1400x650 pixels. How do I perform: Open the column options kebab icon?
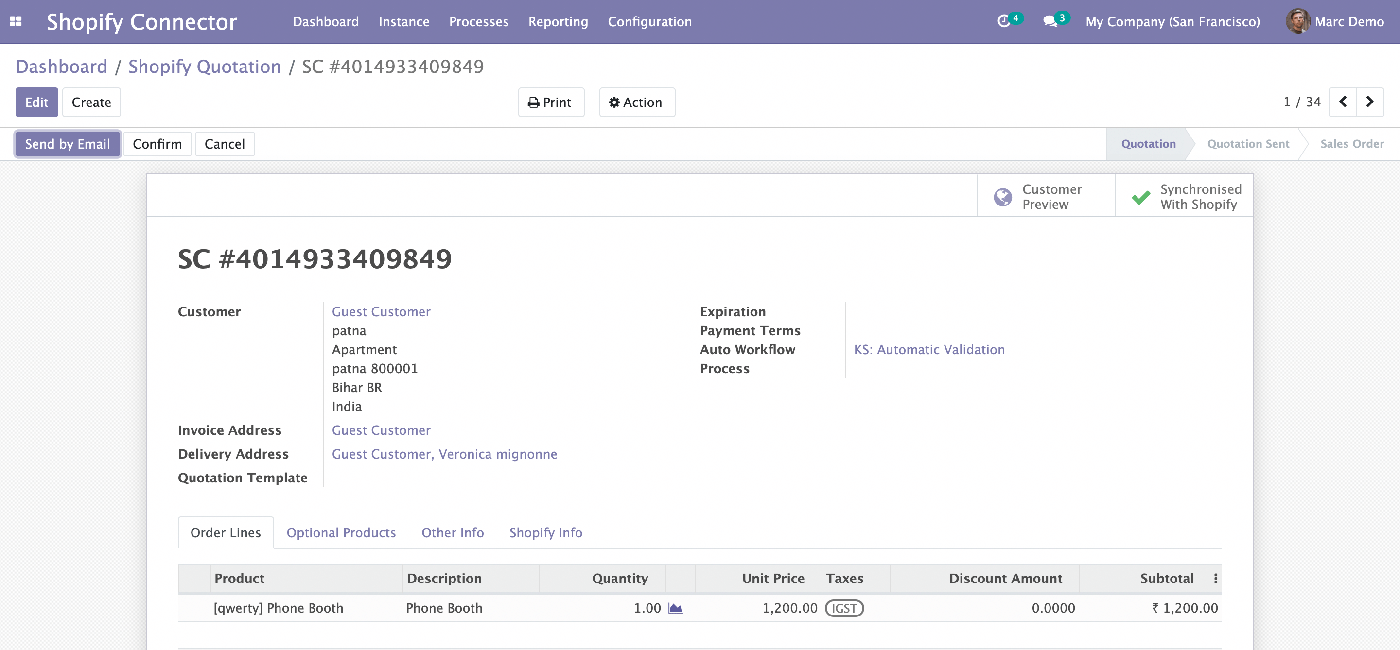coord(1216,578)
